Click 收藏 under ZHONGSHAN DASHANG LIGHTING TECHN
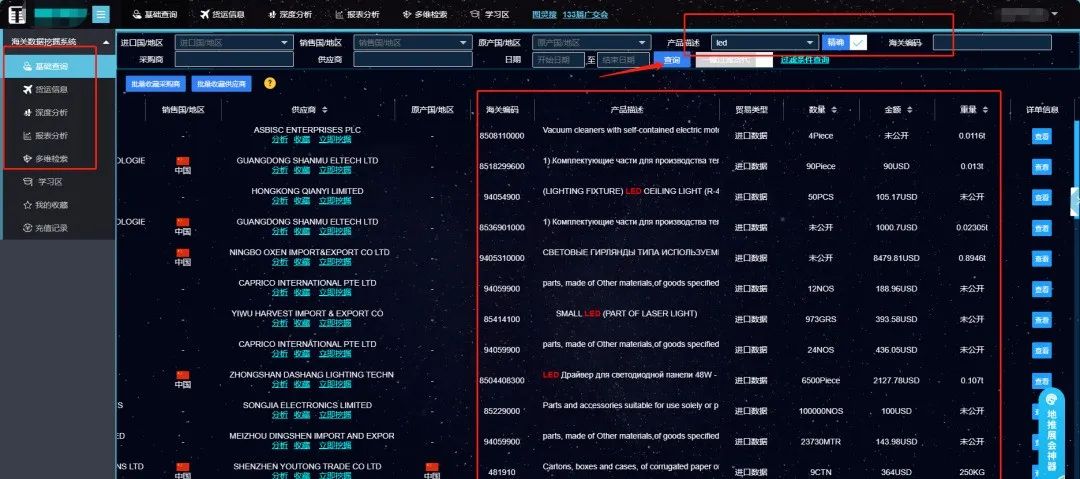1080x479 pixels. [302, 385]
